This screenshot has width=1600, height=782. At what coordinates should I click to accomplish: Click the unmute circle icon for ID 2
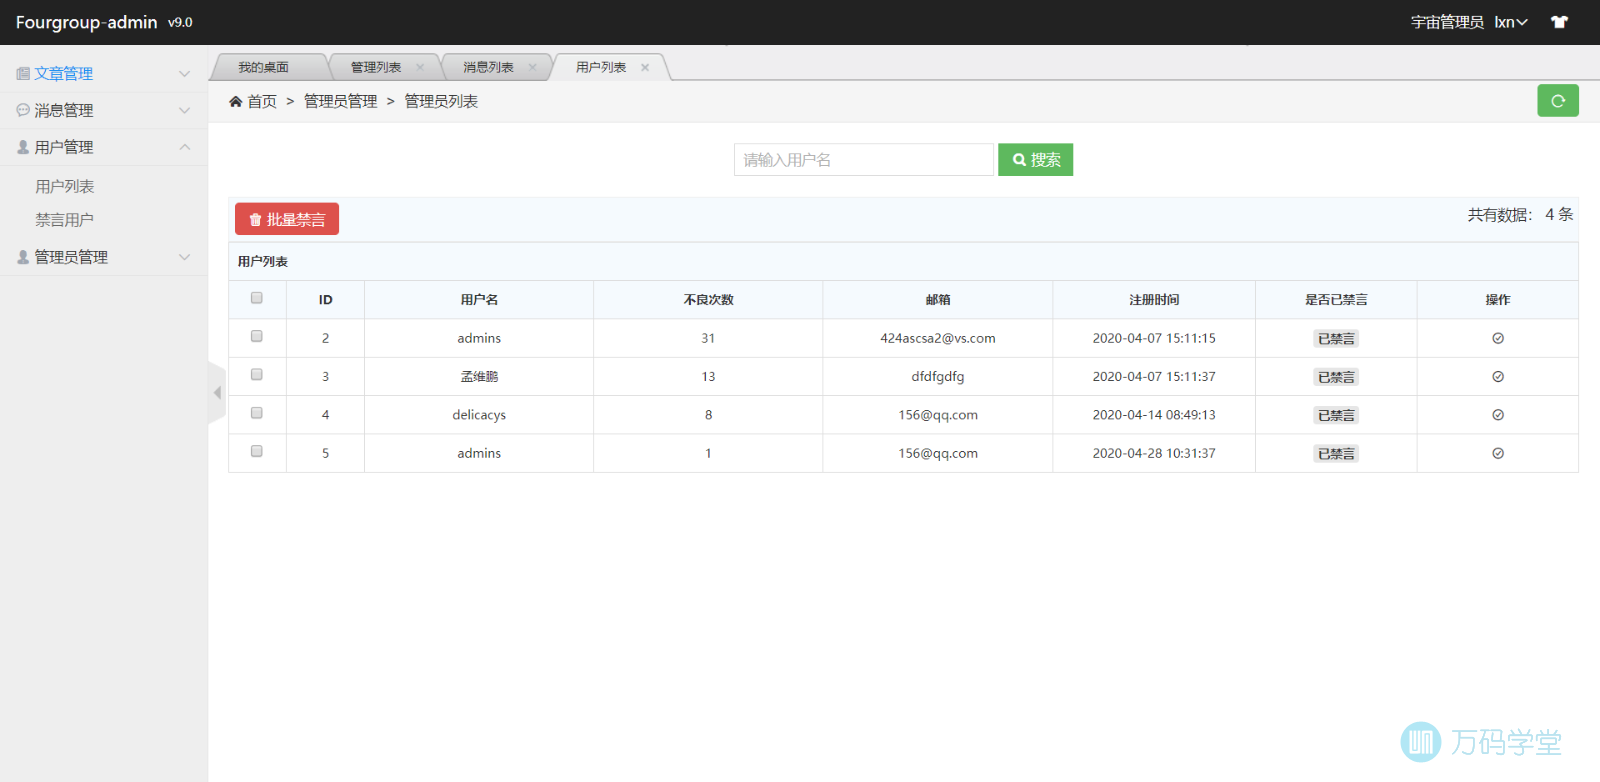coord(1498,338)
